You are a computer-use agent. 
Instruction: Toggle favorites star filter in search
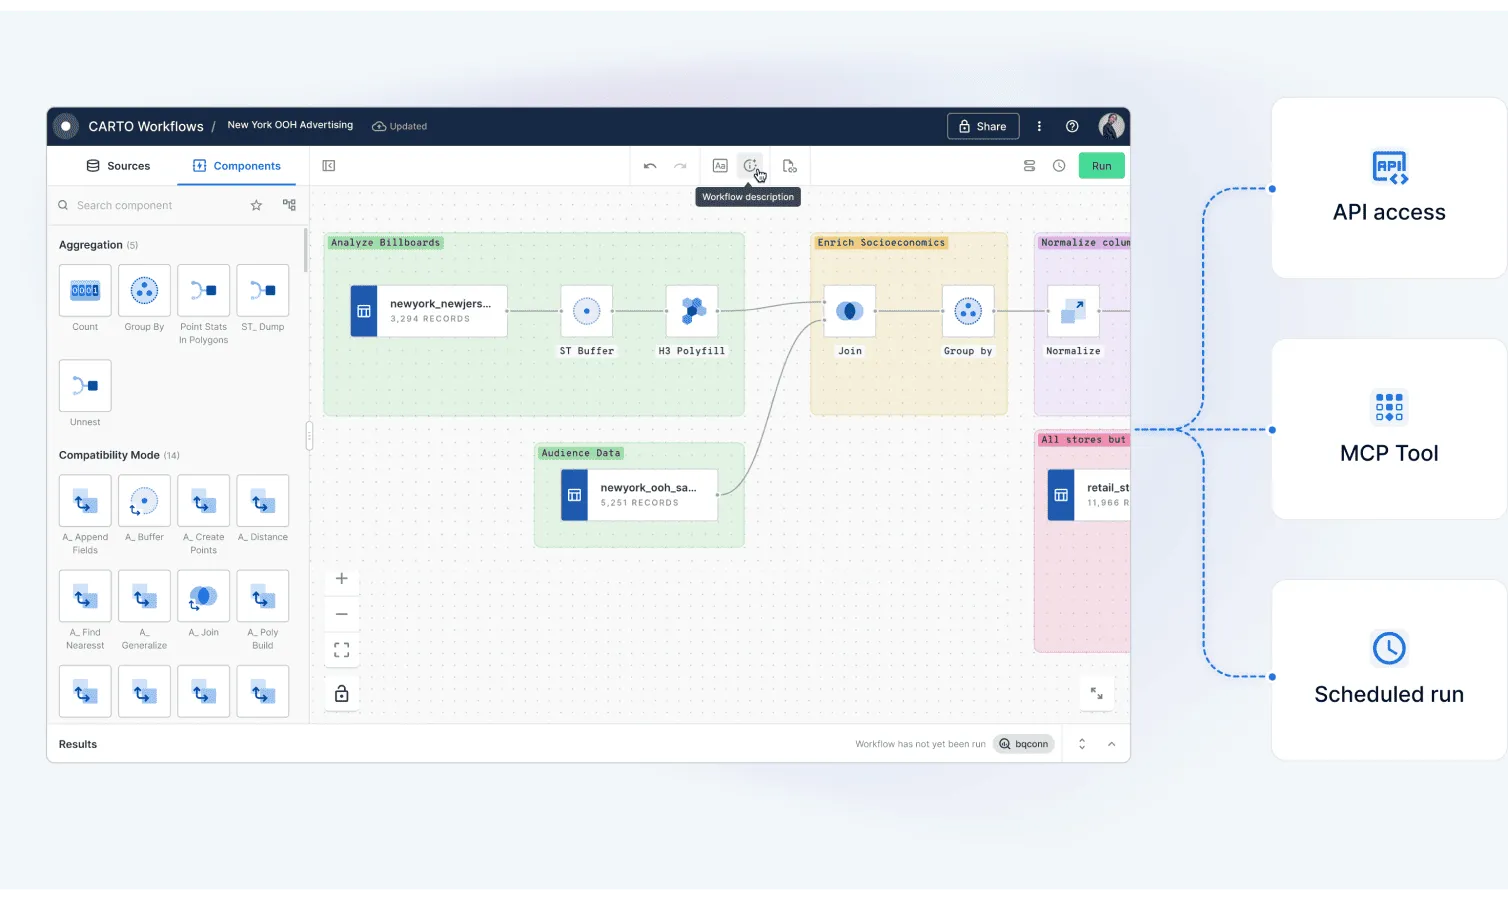click(x=256, y=205)
